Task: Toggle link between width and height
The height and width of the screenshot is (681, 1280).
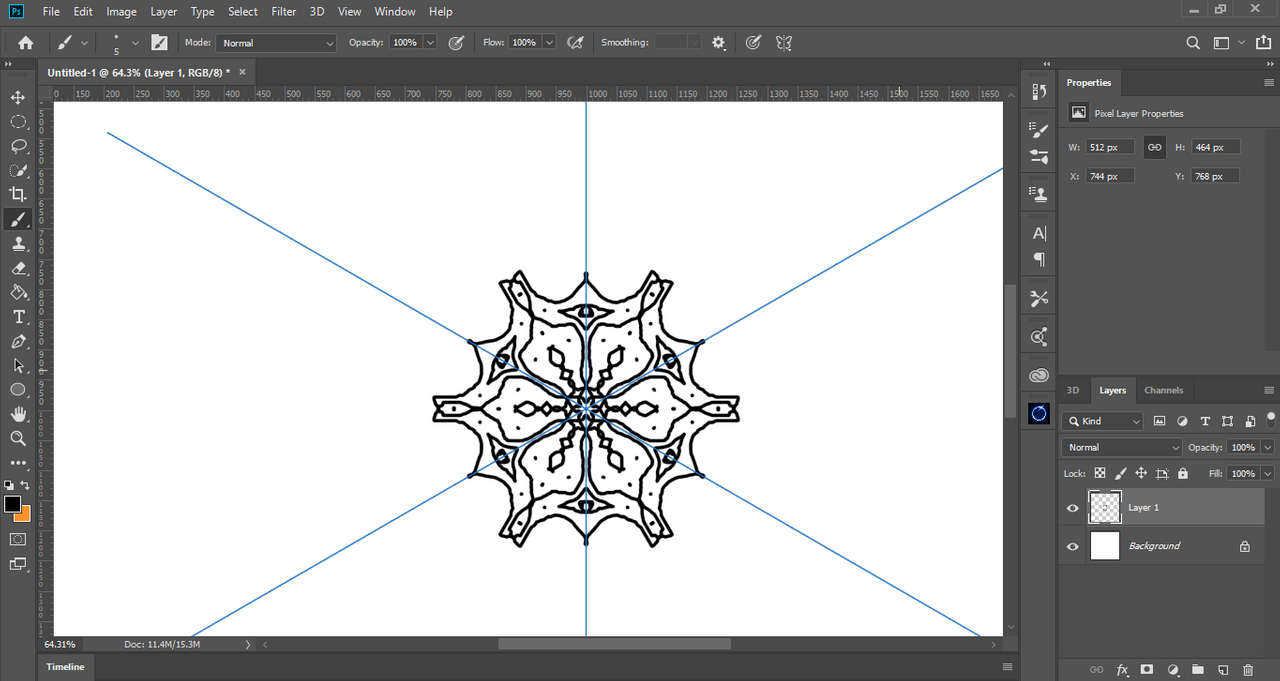Action: (x=1154, y=147)
